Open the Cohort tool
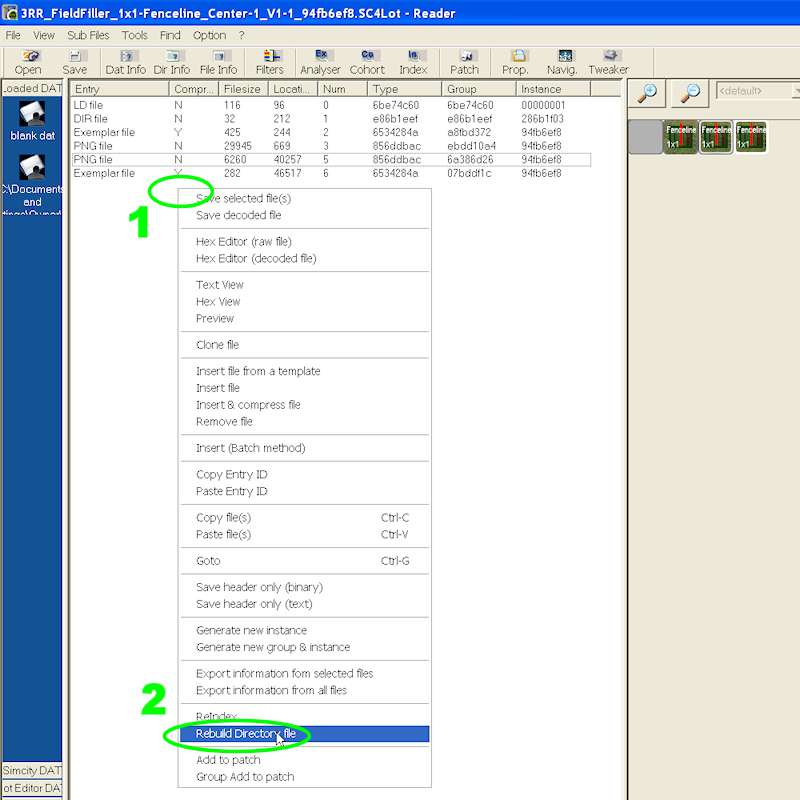Screen dimensions: 800x800 coord(367,63)
